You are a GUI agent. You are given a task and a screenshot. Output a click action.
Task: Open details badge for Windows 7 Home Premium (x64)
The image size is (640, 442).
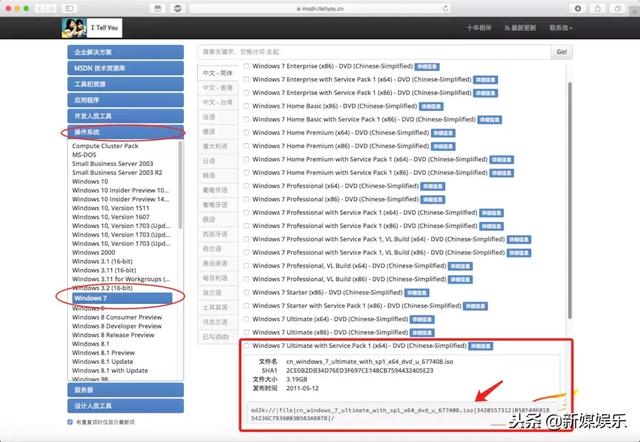(x=443, y=133)
